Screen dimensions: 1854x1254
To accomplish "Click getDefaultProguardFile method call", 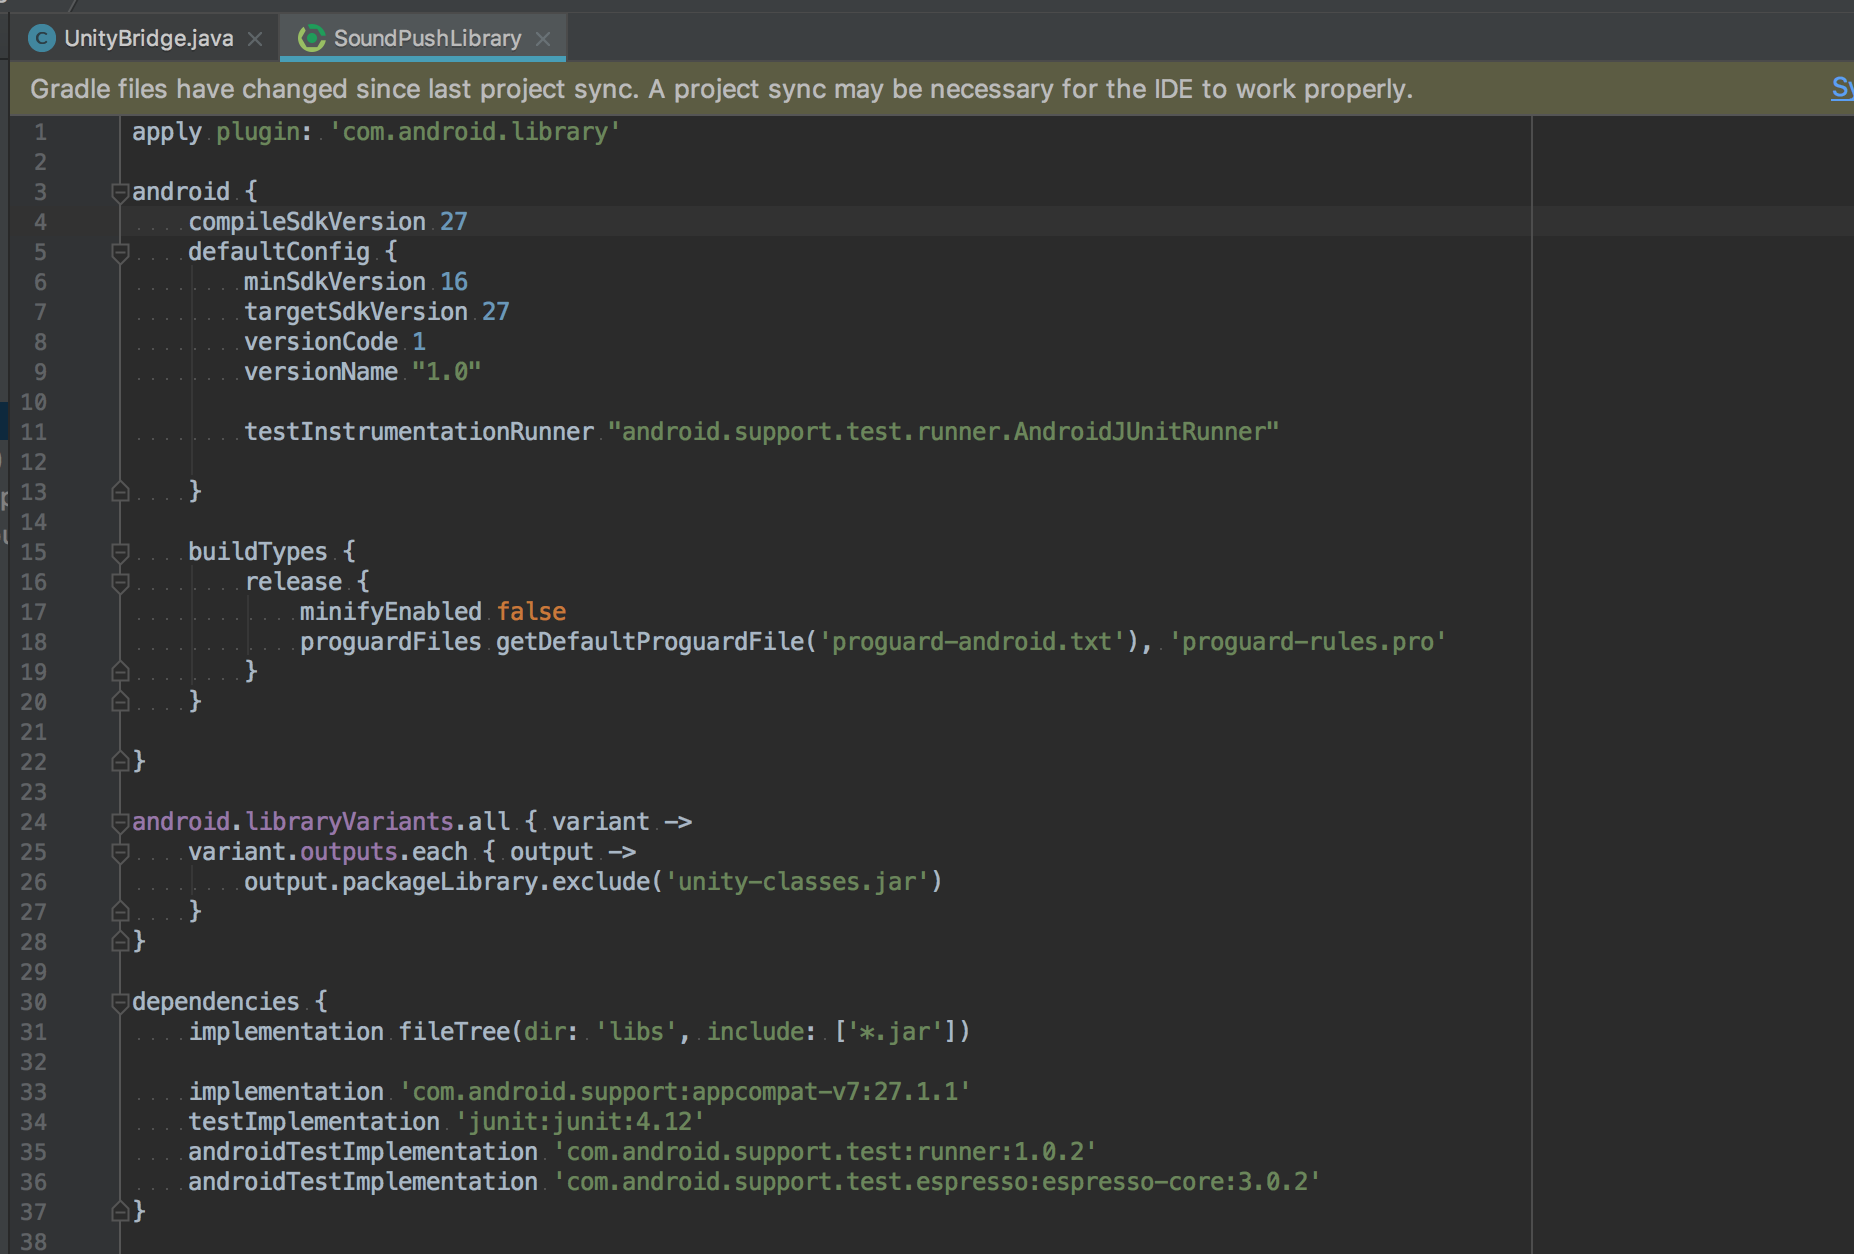I will (x=650, y=642).
